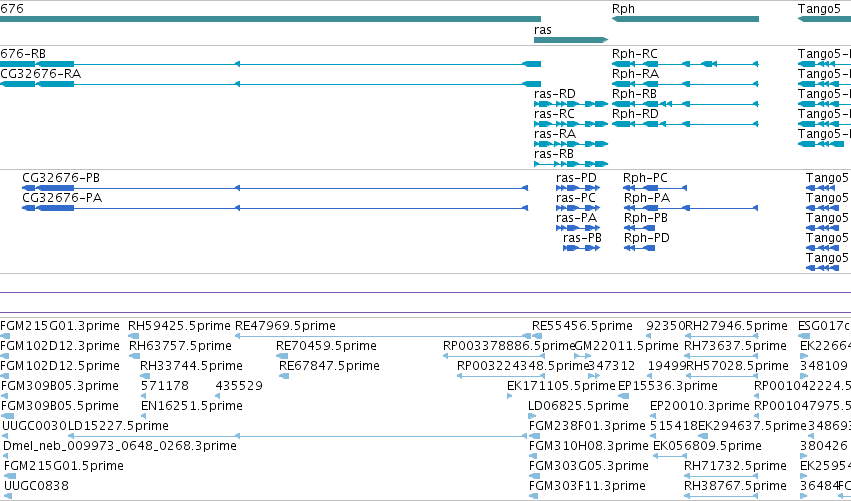Click the Rph-RB transcript label

tap(634, 94)
